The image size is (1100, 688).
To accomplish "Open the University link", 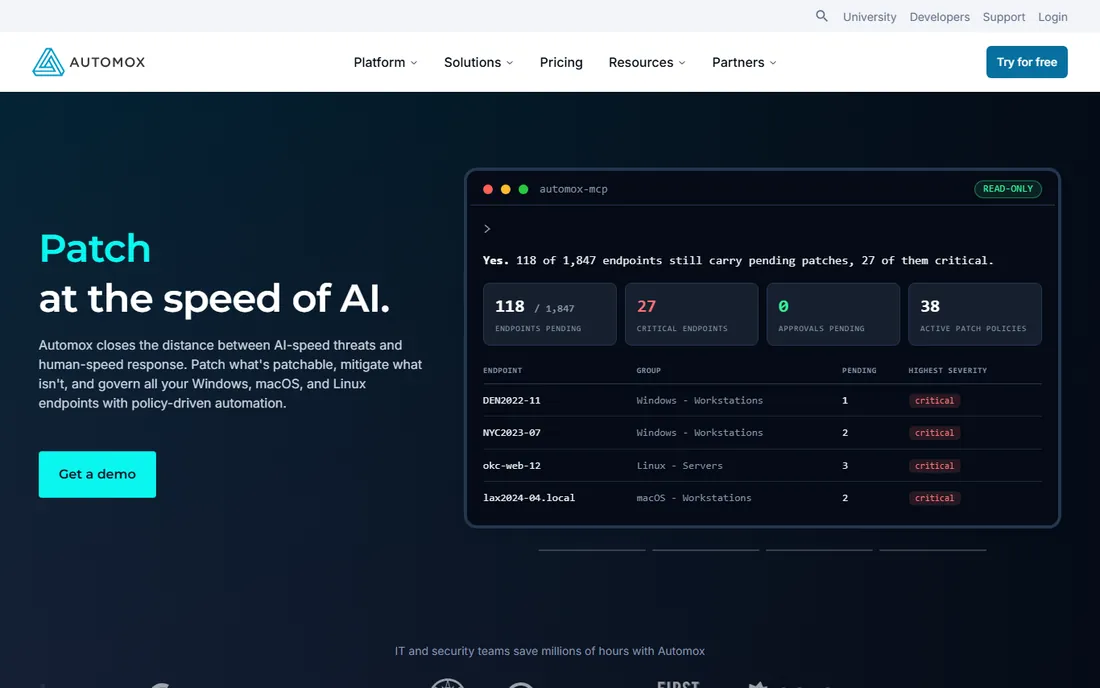I will click(869, 17).
